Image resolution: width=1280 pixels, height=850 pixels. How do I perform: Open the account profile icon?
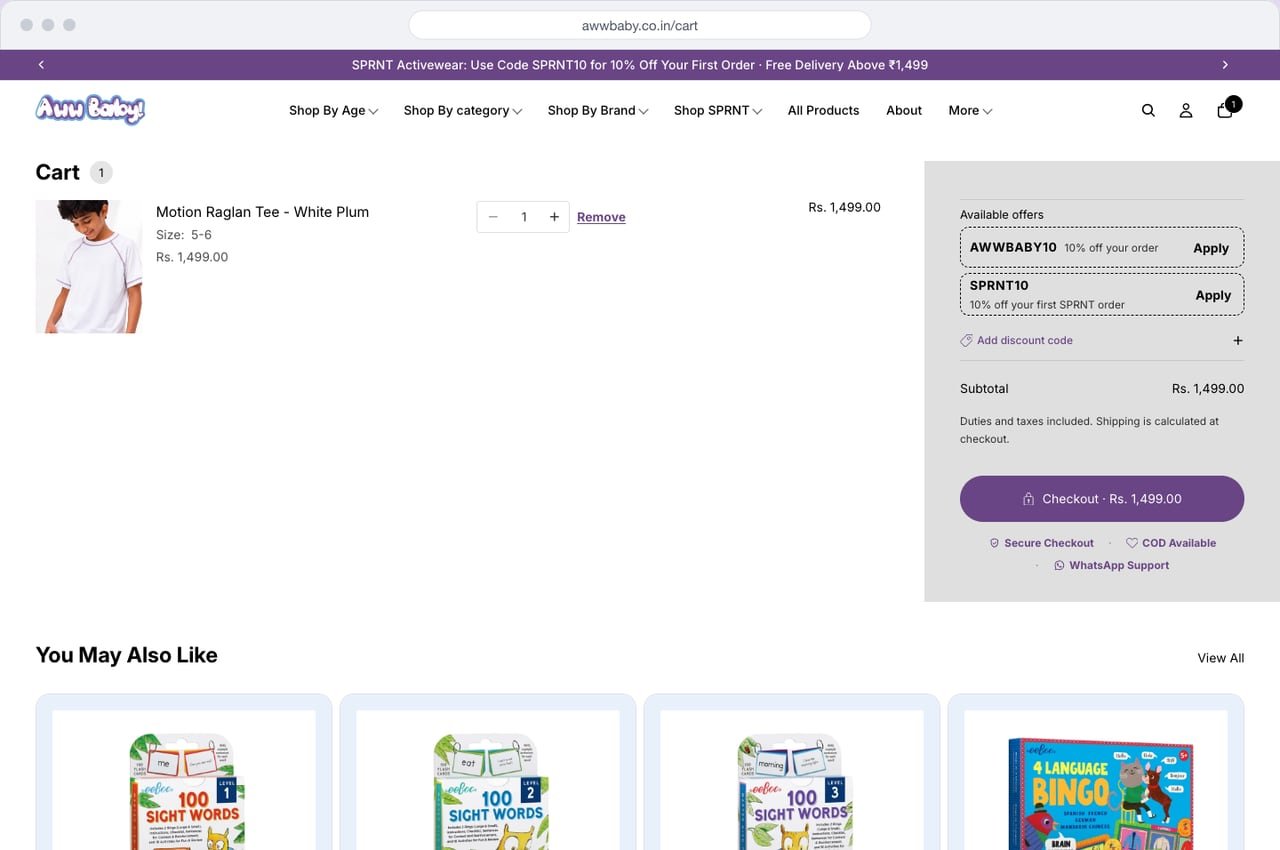coord(1186,111)
